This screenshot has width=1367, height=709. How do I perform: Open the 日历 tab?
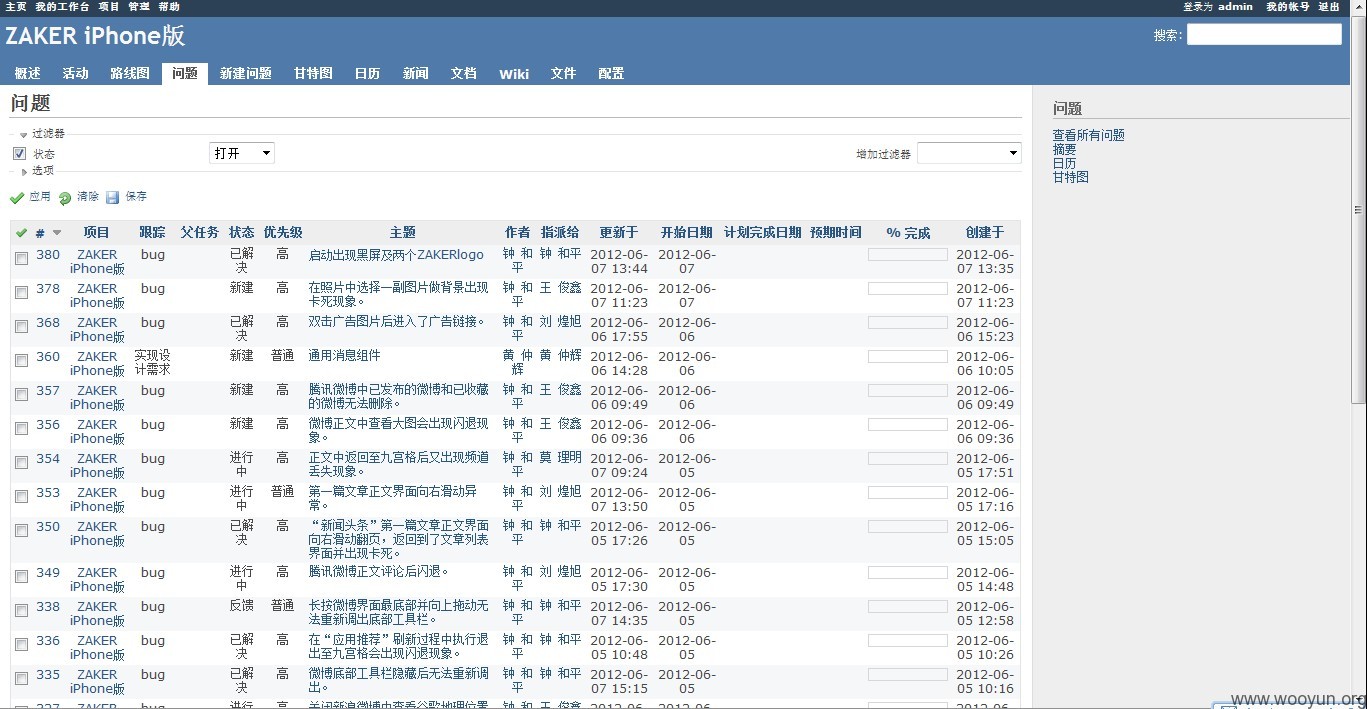pyautogui.click(x=367, y=73)
